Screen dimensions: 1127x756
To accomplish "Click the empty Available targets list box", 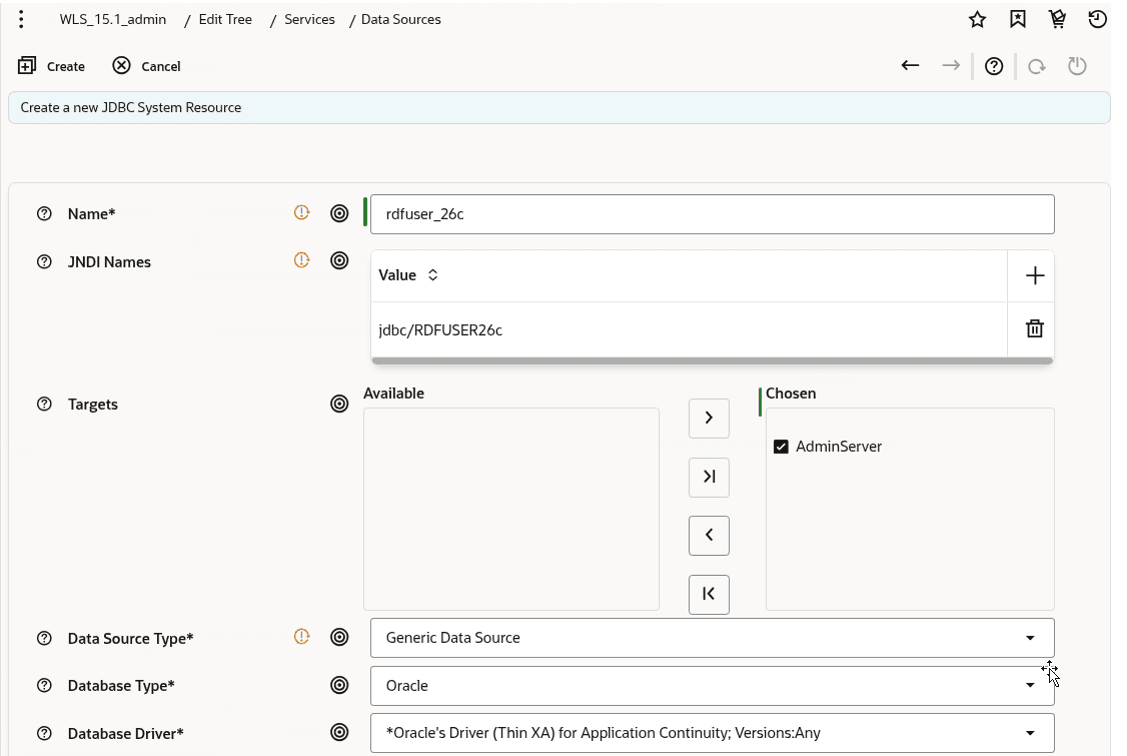I will point(511,509).
